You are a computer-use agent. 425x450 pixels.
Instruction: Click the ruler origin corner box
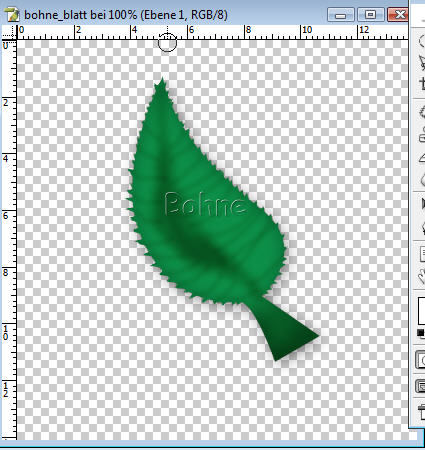[x=9, y=33]
